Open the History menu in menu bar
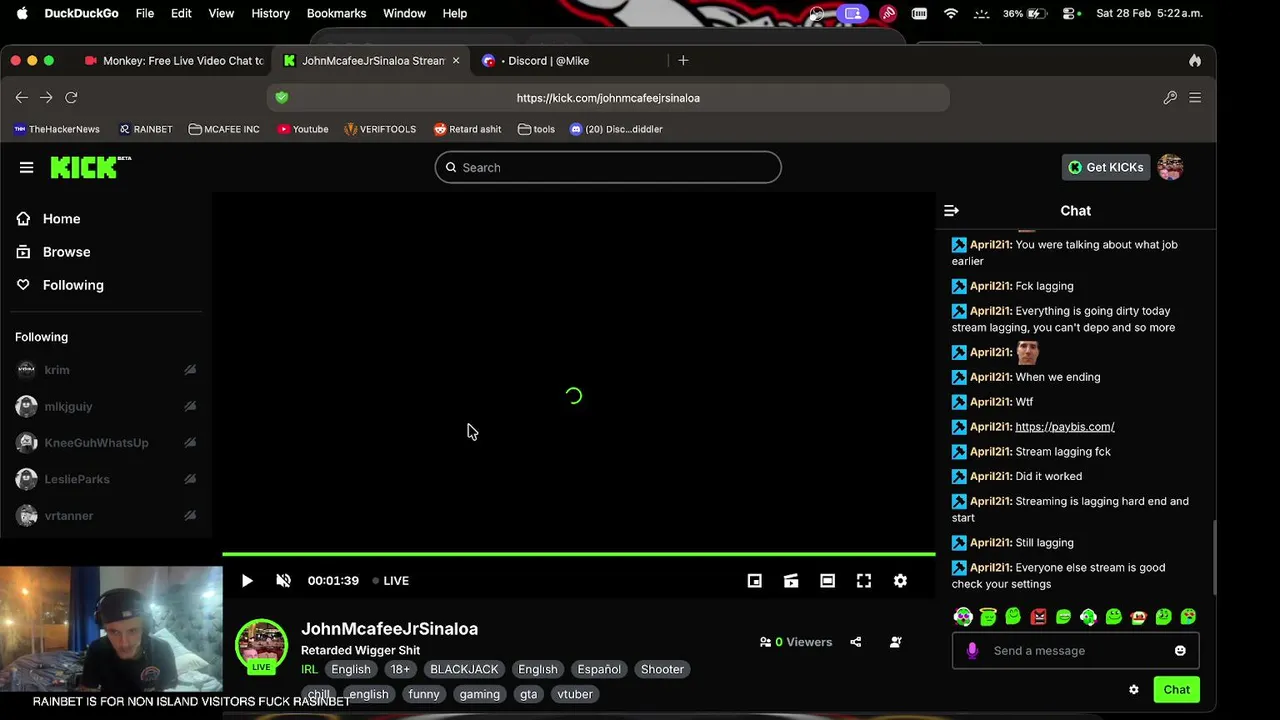 pyautogui.click(x=270, y=13)
